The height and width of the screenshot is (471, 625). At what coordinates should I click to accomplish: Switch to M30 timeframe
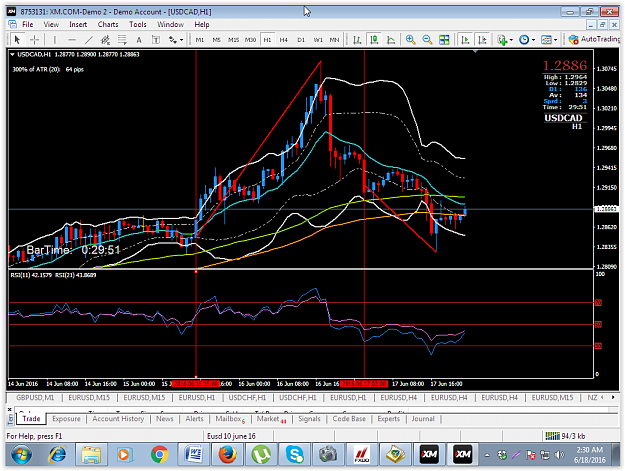250,39
